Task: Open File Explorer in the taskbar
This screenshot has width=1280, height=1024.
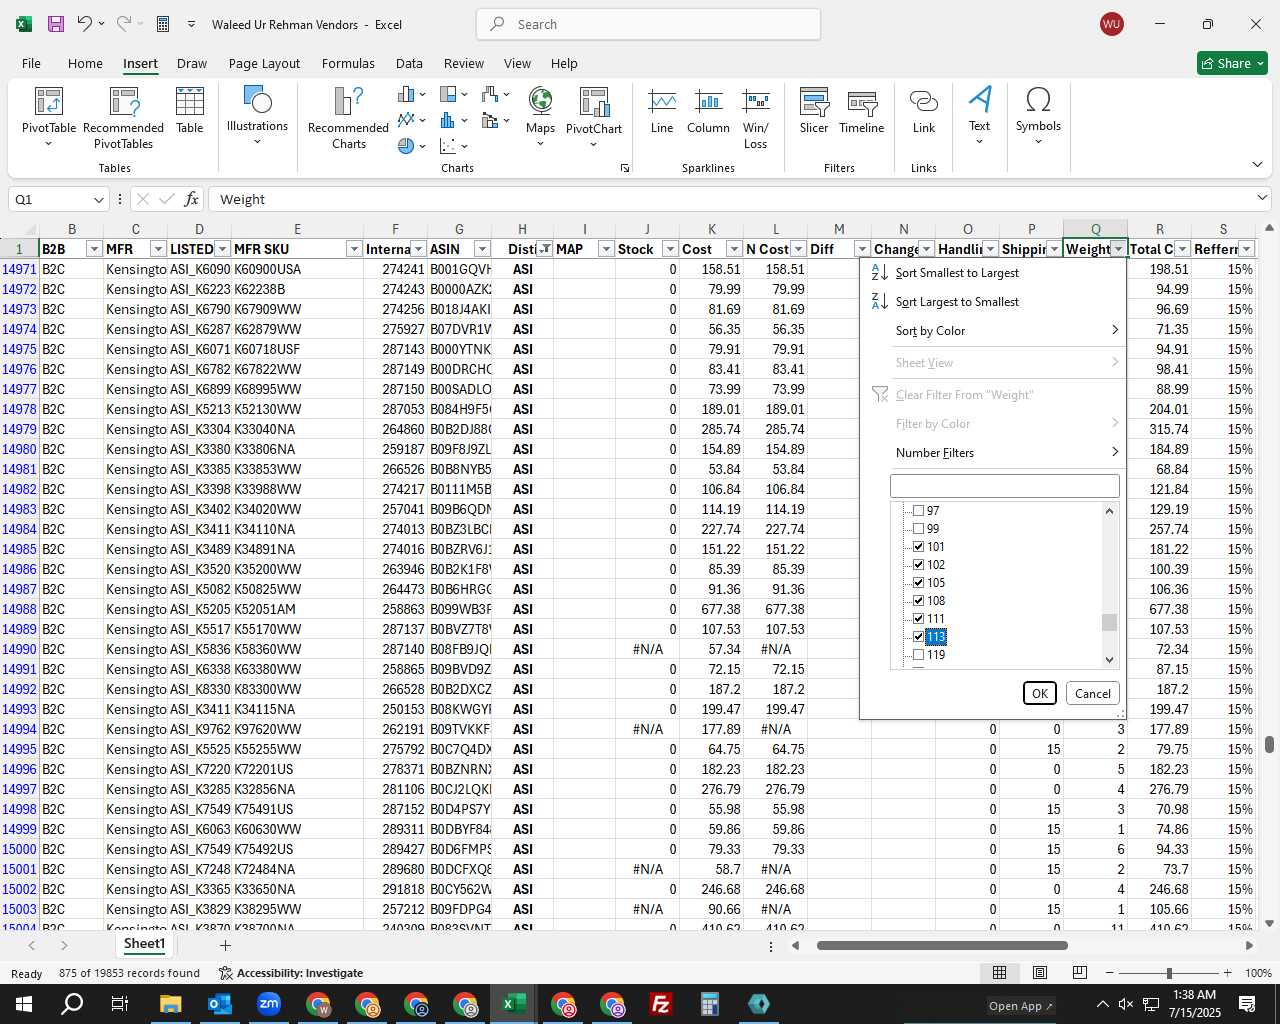Action: pyautogui.click(x=171, y=1004)
